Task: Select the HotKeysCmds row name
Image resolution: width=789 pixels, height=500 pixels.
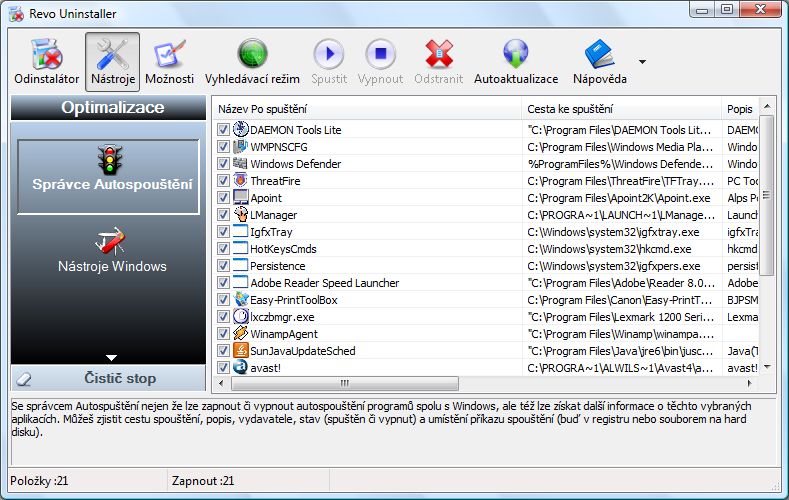Action: (283, 249)
